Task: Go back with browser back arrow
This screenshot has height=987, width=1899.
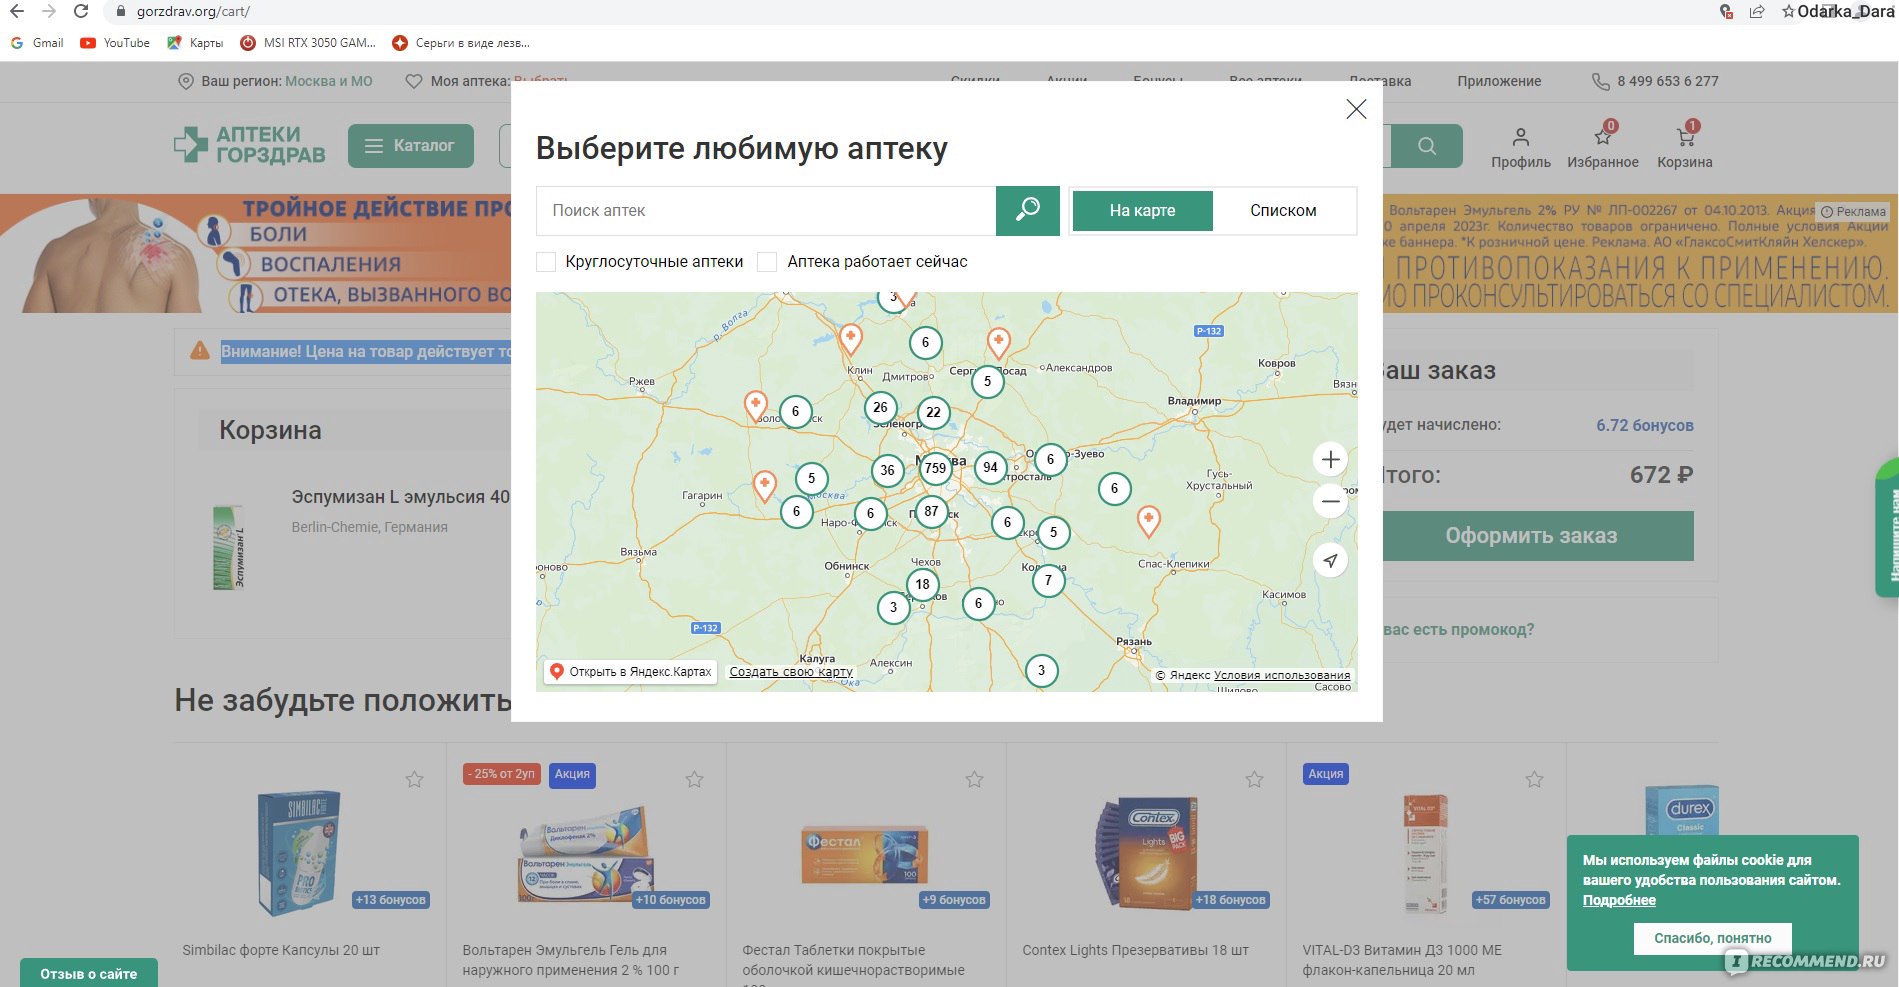Action: (16, 12)
